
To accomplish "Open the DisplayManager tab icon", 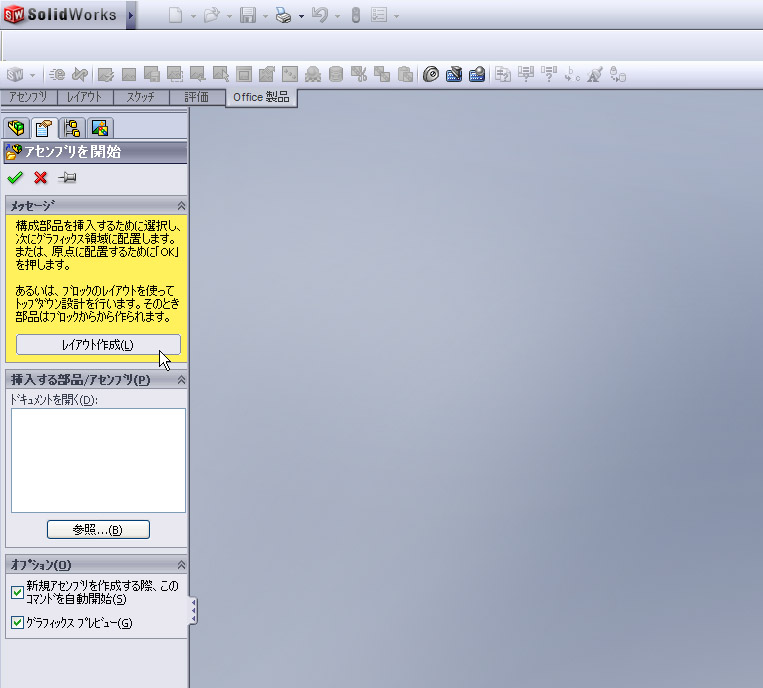I will (100, 128).
